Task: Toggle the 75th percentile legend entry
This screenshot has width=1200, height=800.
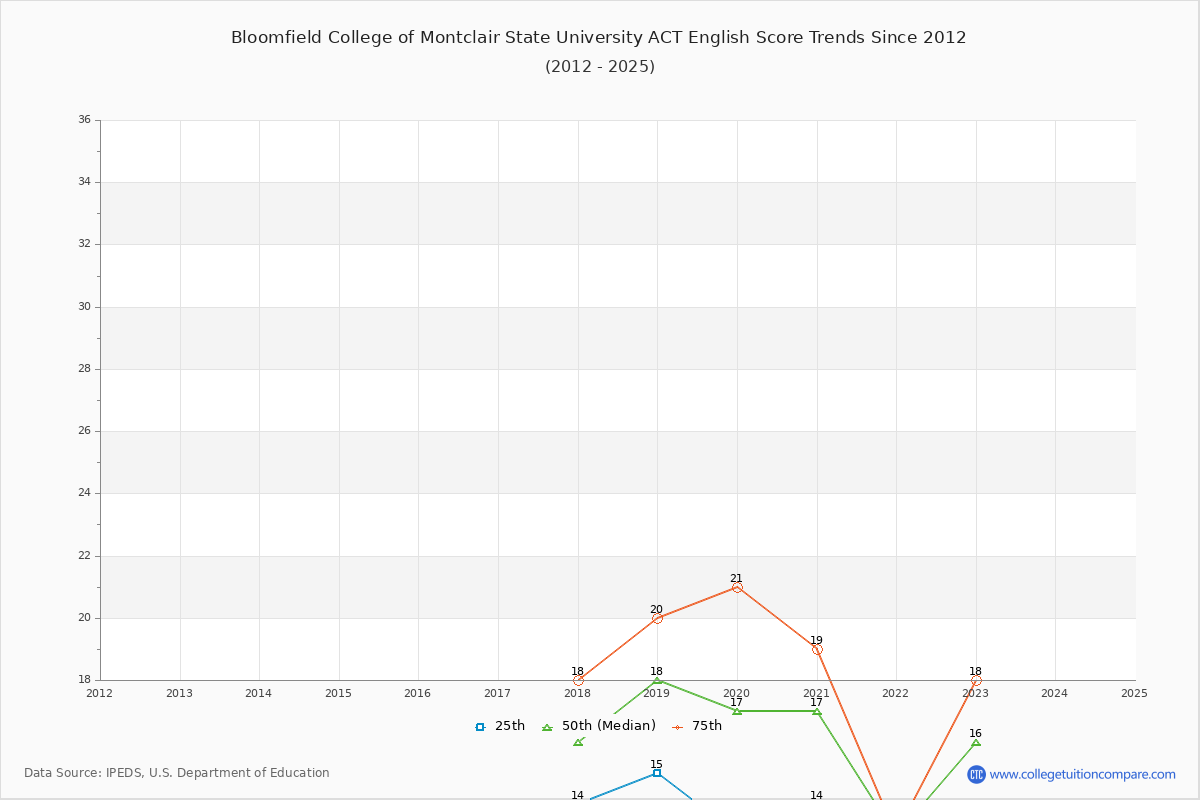Action: (697, 726)
